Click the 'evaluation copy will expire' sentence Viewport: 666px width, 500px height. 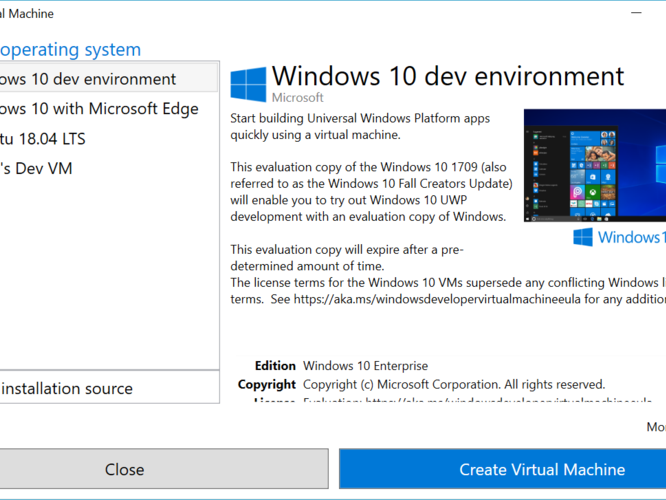[x=347, y=258]
